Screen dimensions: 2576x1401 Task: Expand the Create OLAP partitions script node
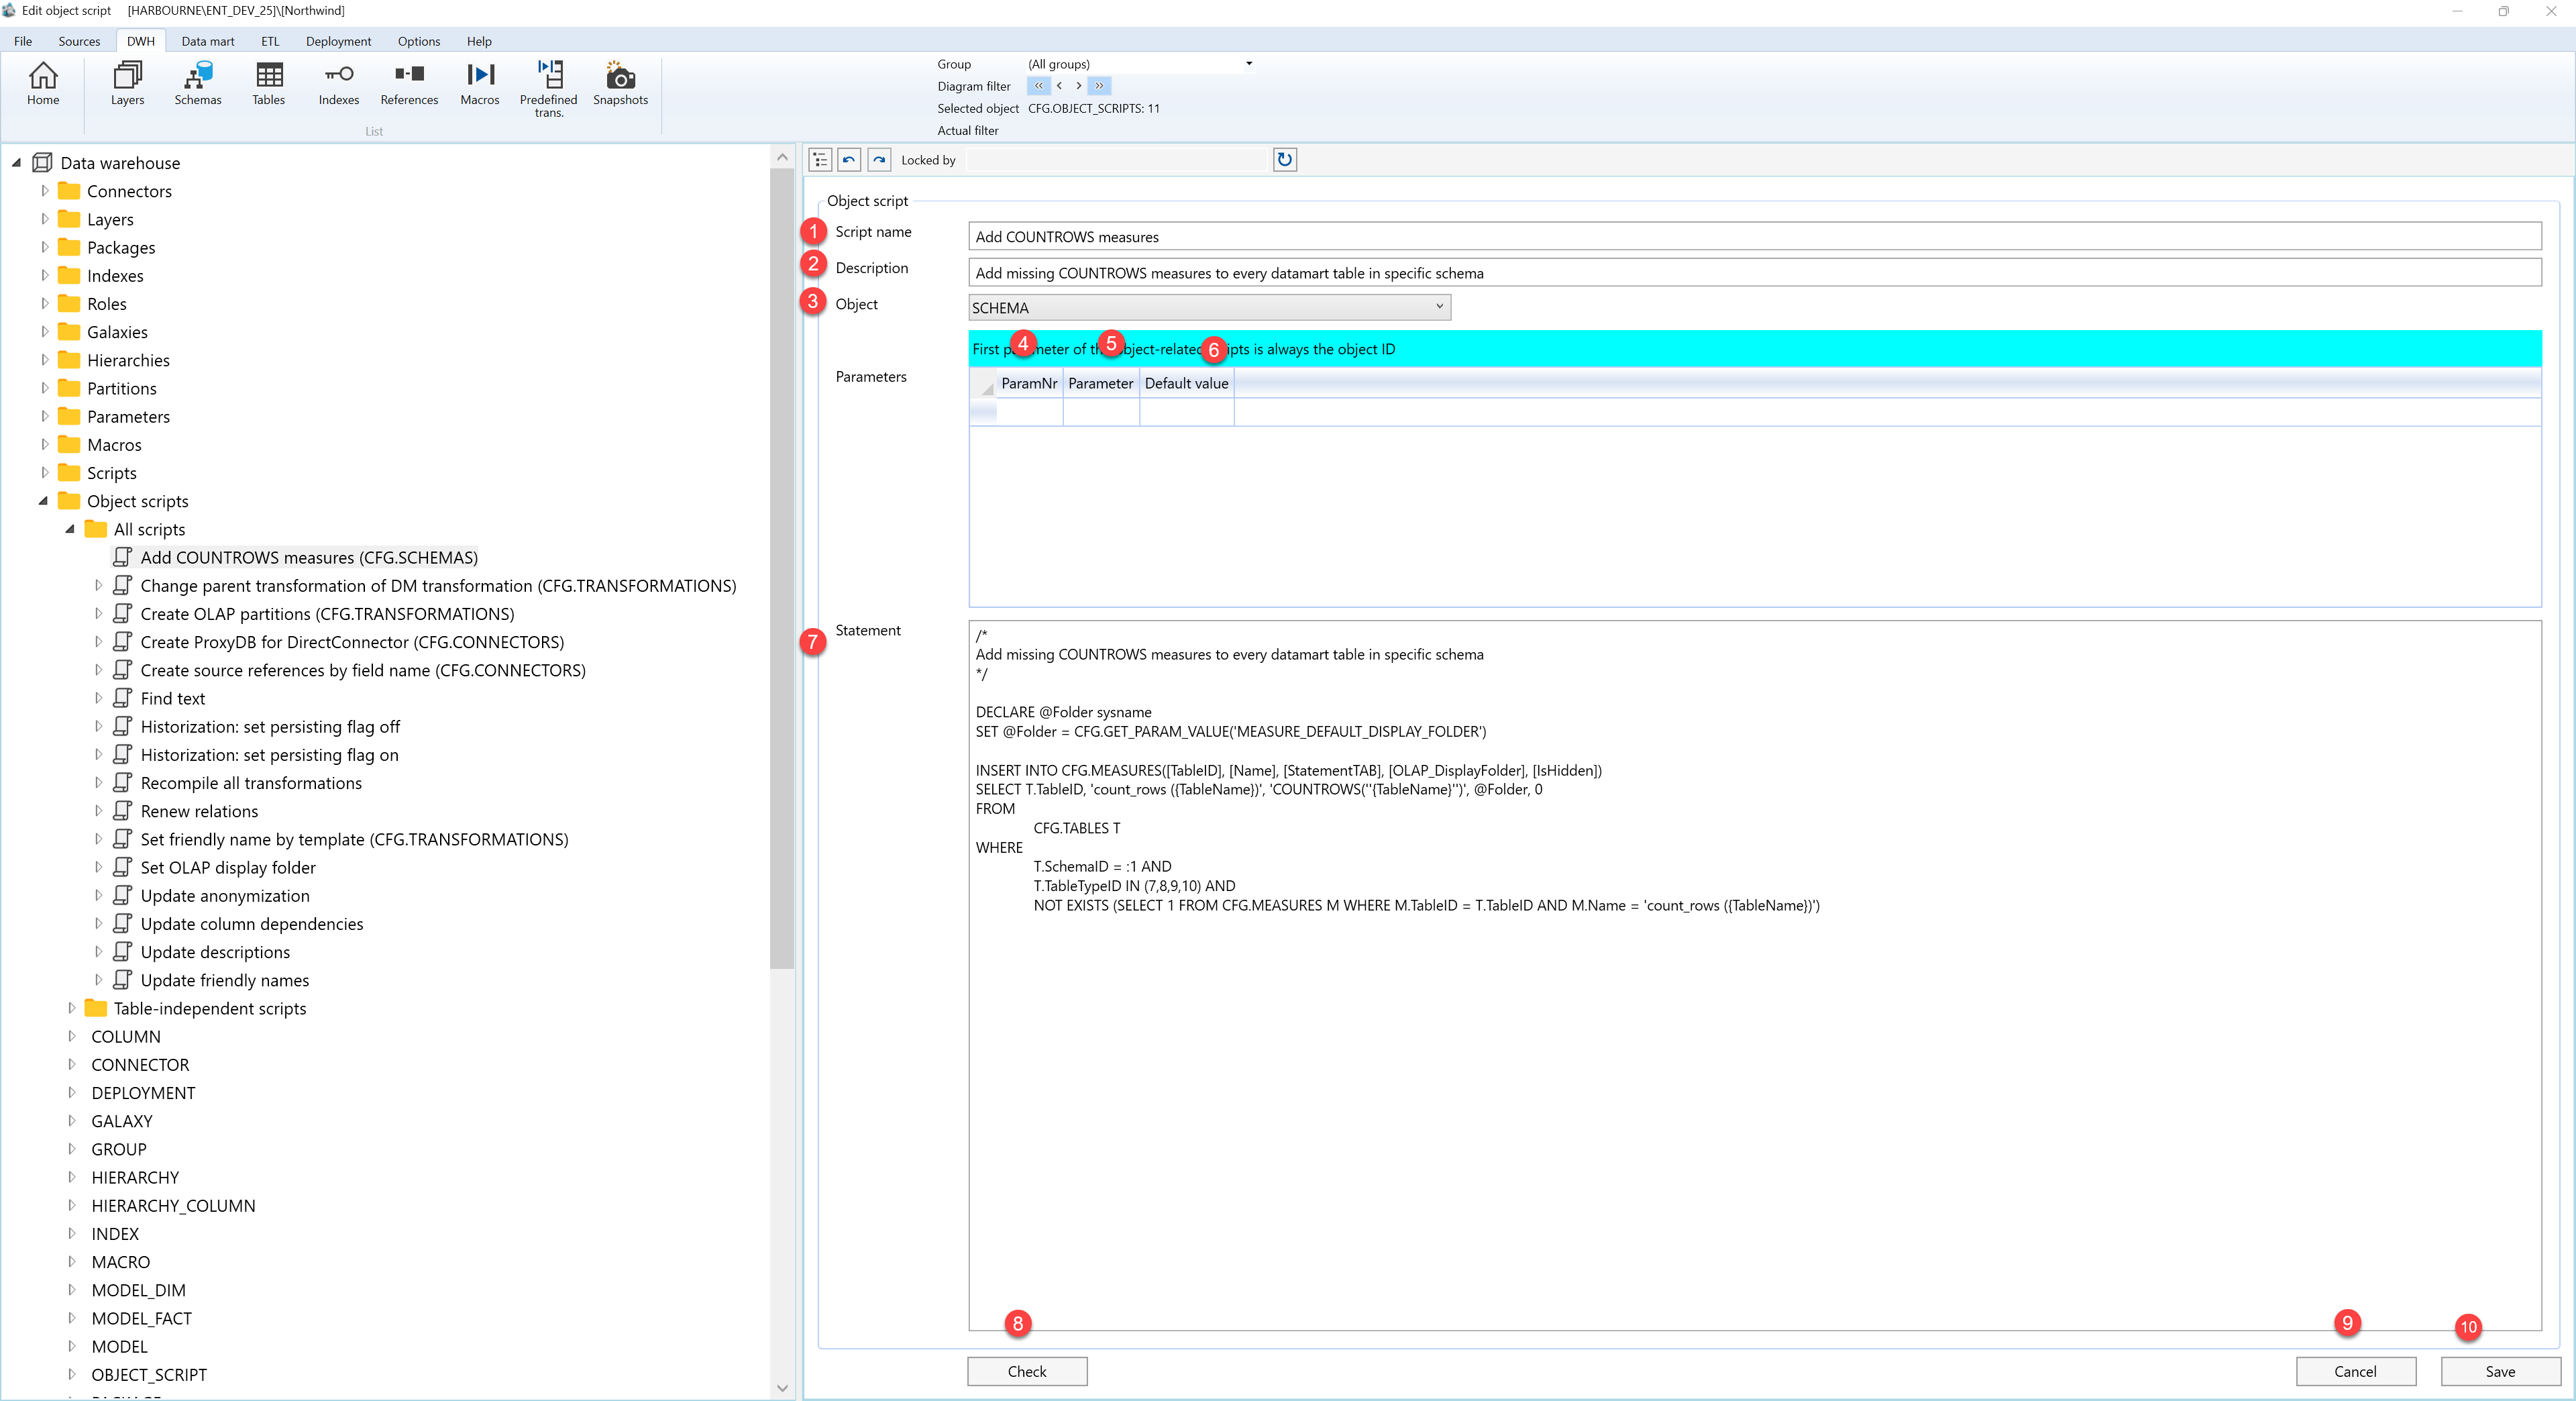[98, 614]
